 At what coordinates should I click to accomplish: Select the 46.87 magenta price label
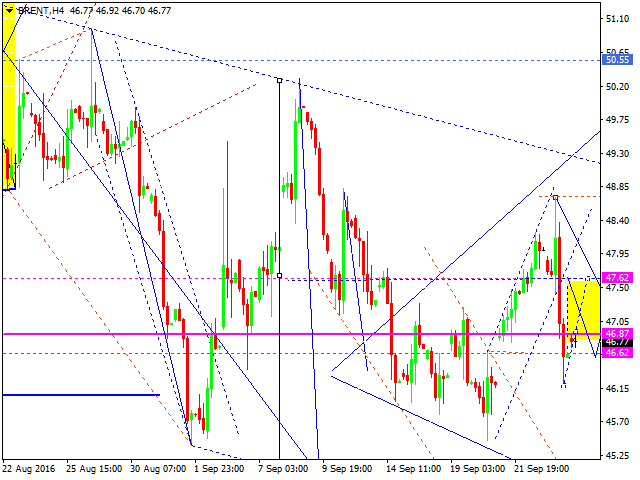[618, 333]
